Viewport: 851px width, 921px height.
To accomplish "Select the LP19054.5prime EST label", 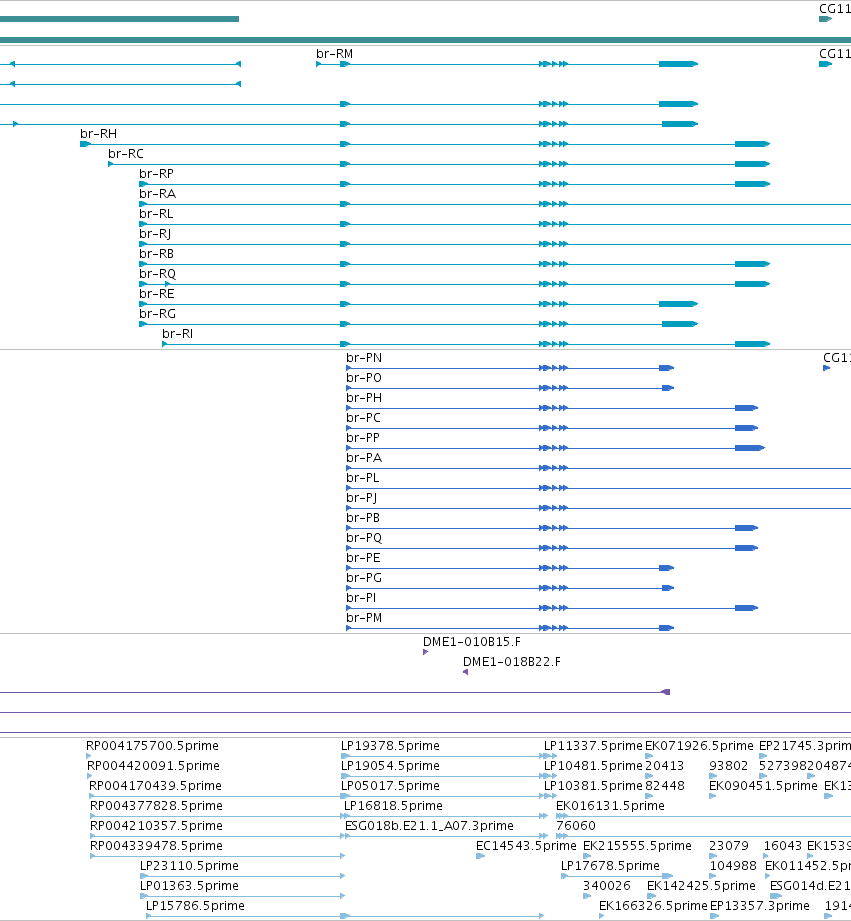I will point(390,766).
